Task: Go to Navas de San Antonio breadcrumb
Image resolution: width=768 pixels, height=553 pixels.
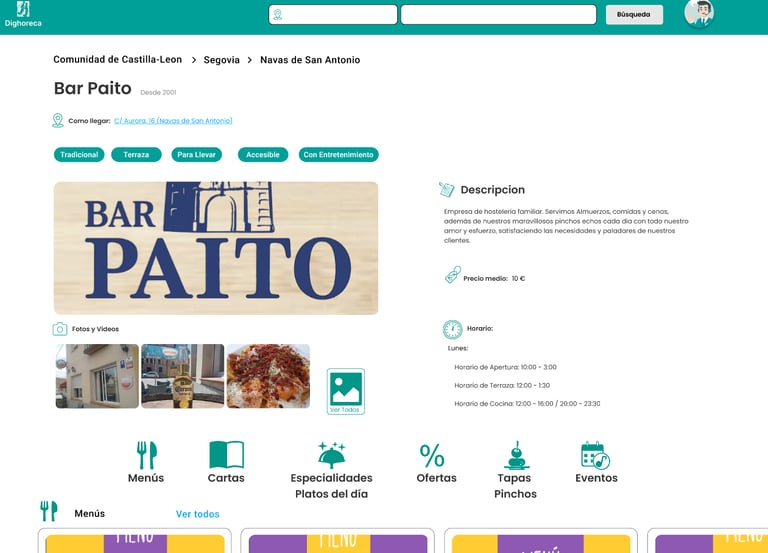Action: tap(310, 60)
